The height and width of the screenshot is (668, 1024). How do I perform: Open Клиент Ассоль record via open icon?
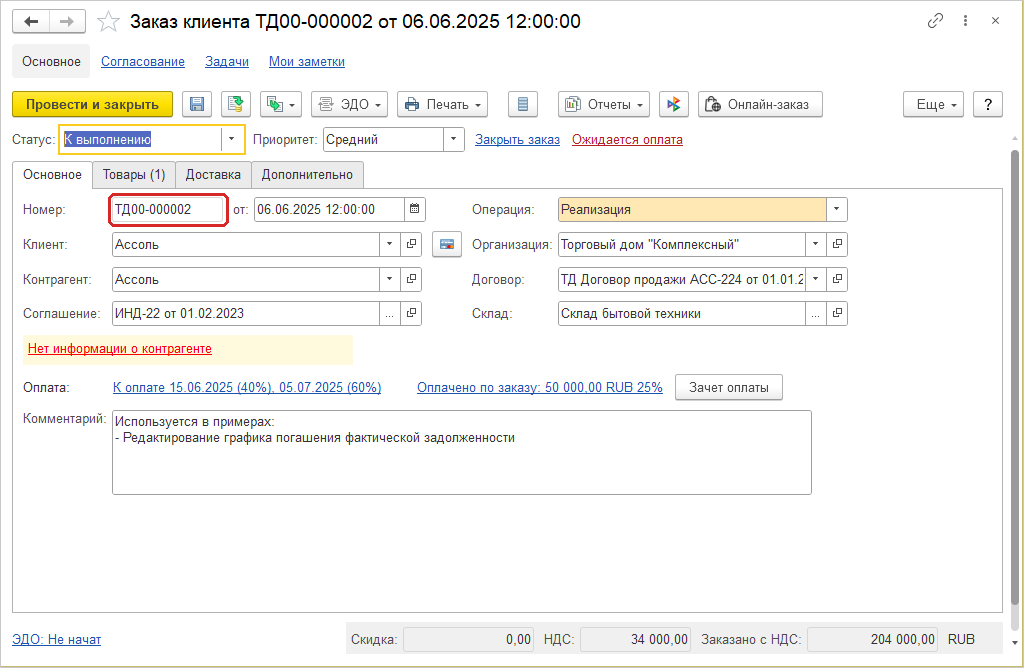pos(411,244)
